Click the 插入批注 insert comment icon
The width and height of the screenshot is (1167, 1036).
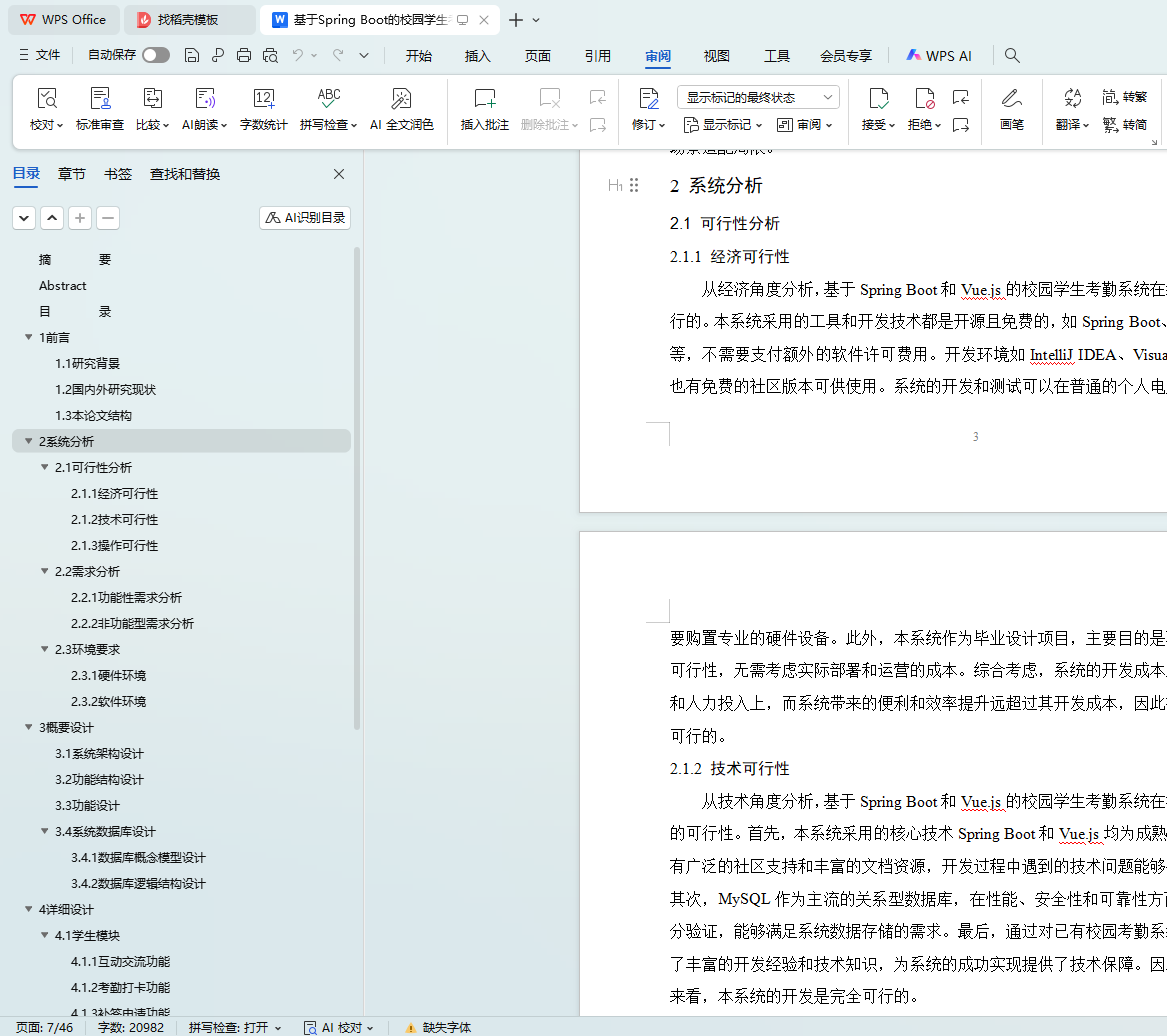(x=485, y=99)
